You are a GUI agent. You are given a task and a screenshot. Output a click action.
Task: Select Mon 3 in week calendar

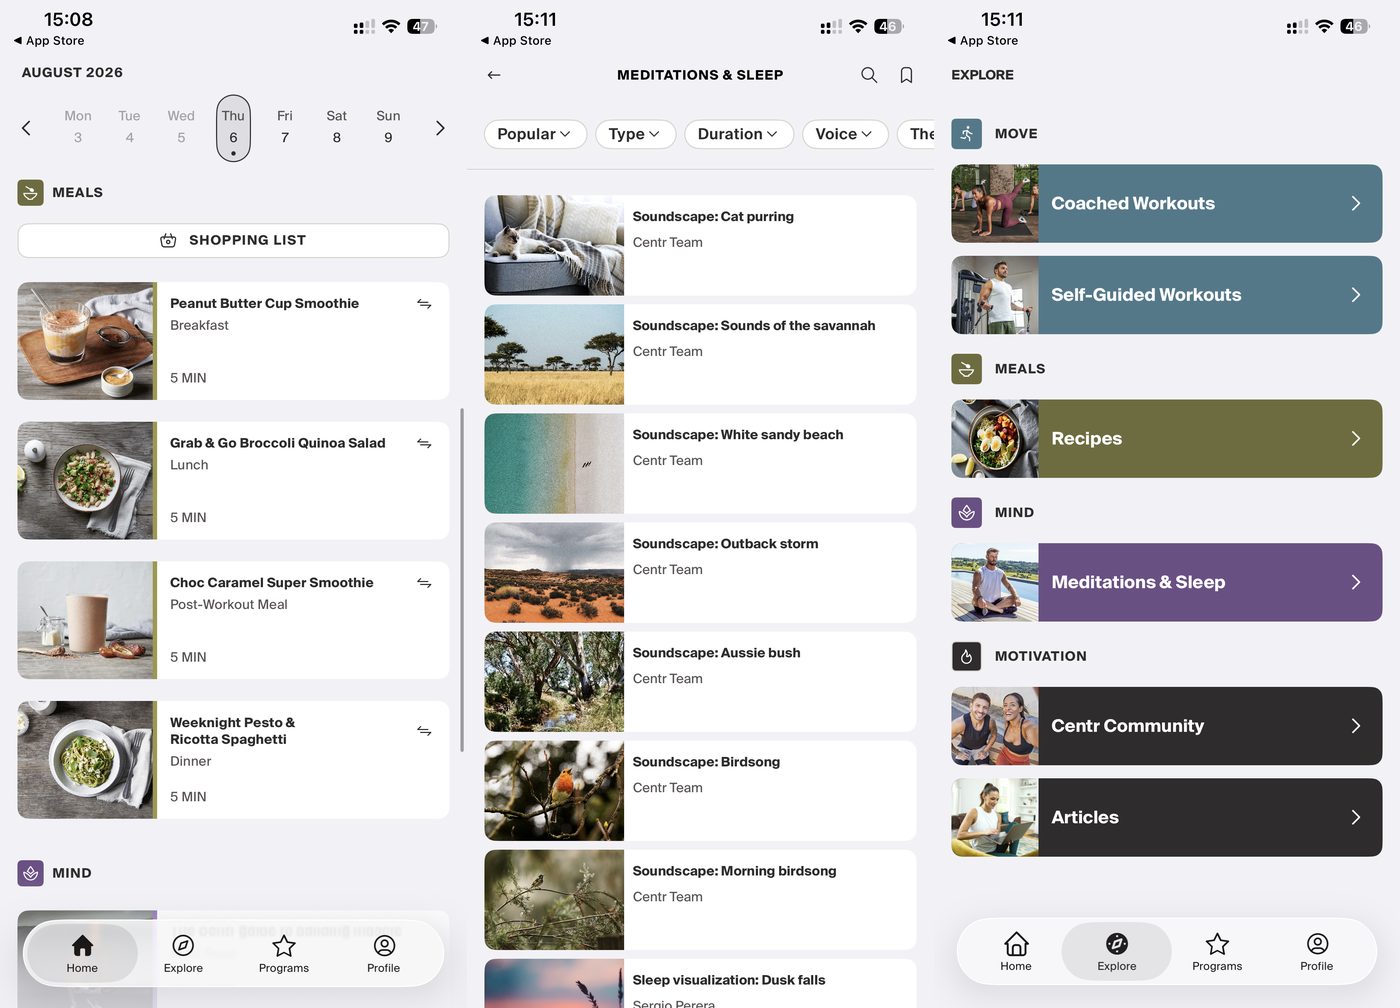(x=78, y=127)
